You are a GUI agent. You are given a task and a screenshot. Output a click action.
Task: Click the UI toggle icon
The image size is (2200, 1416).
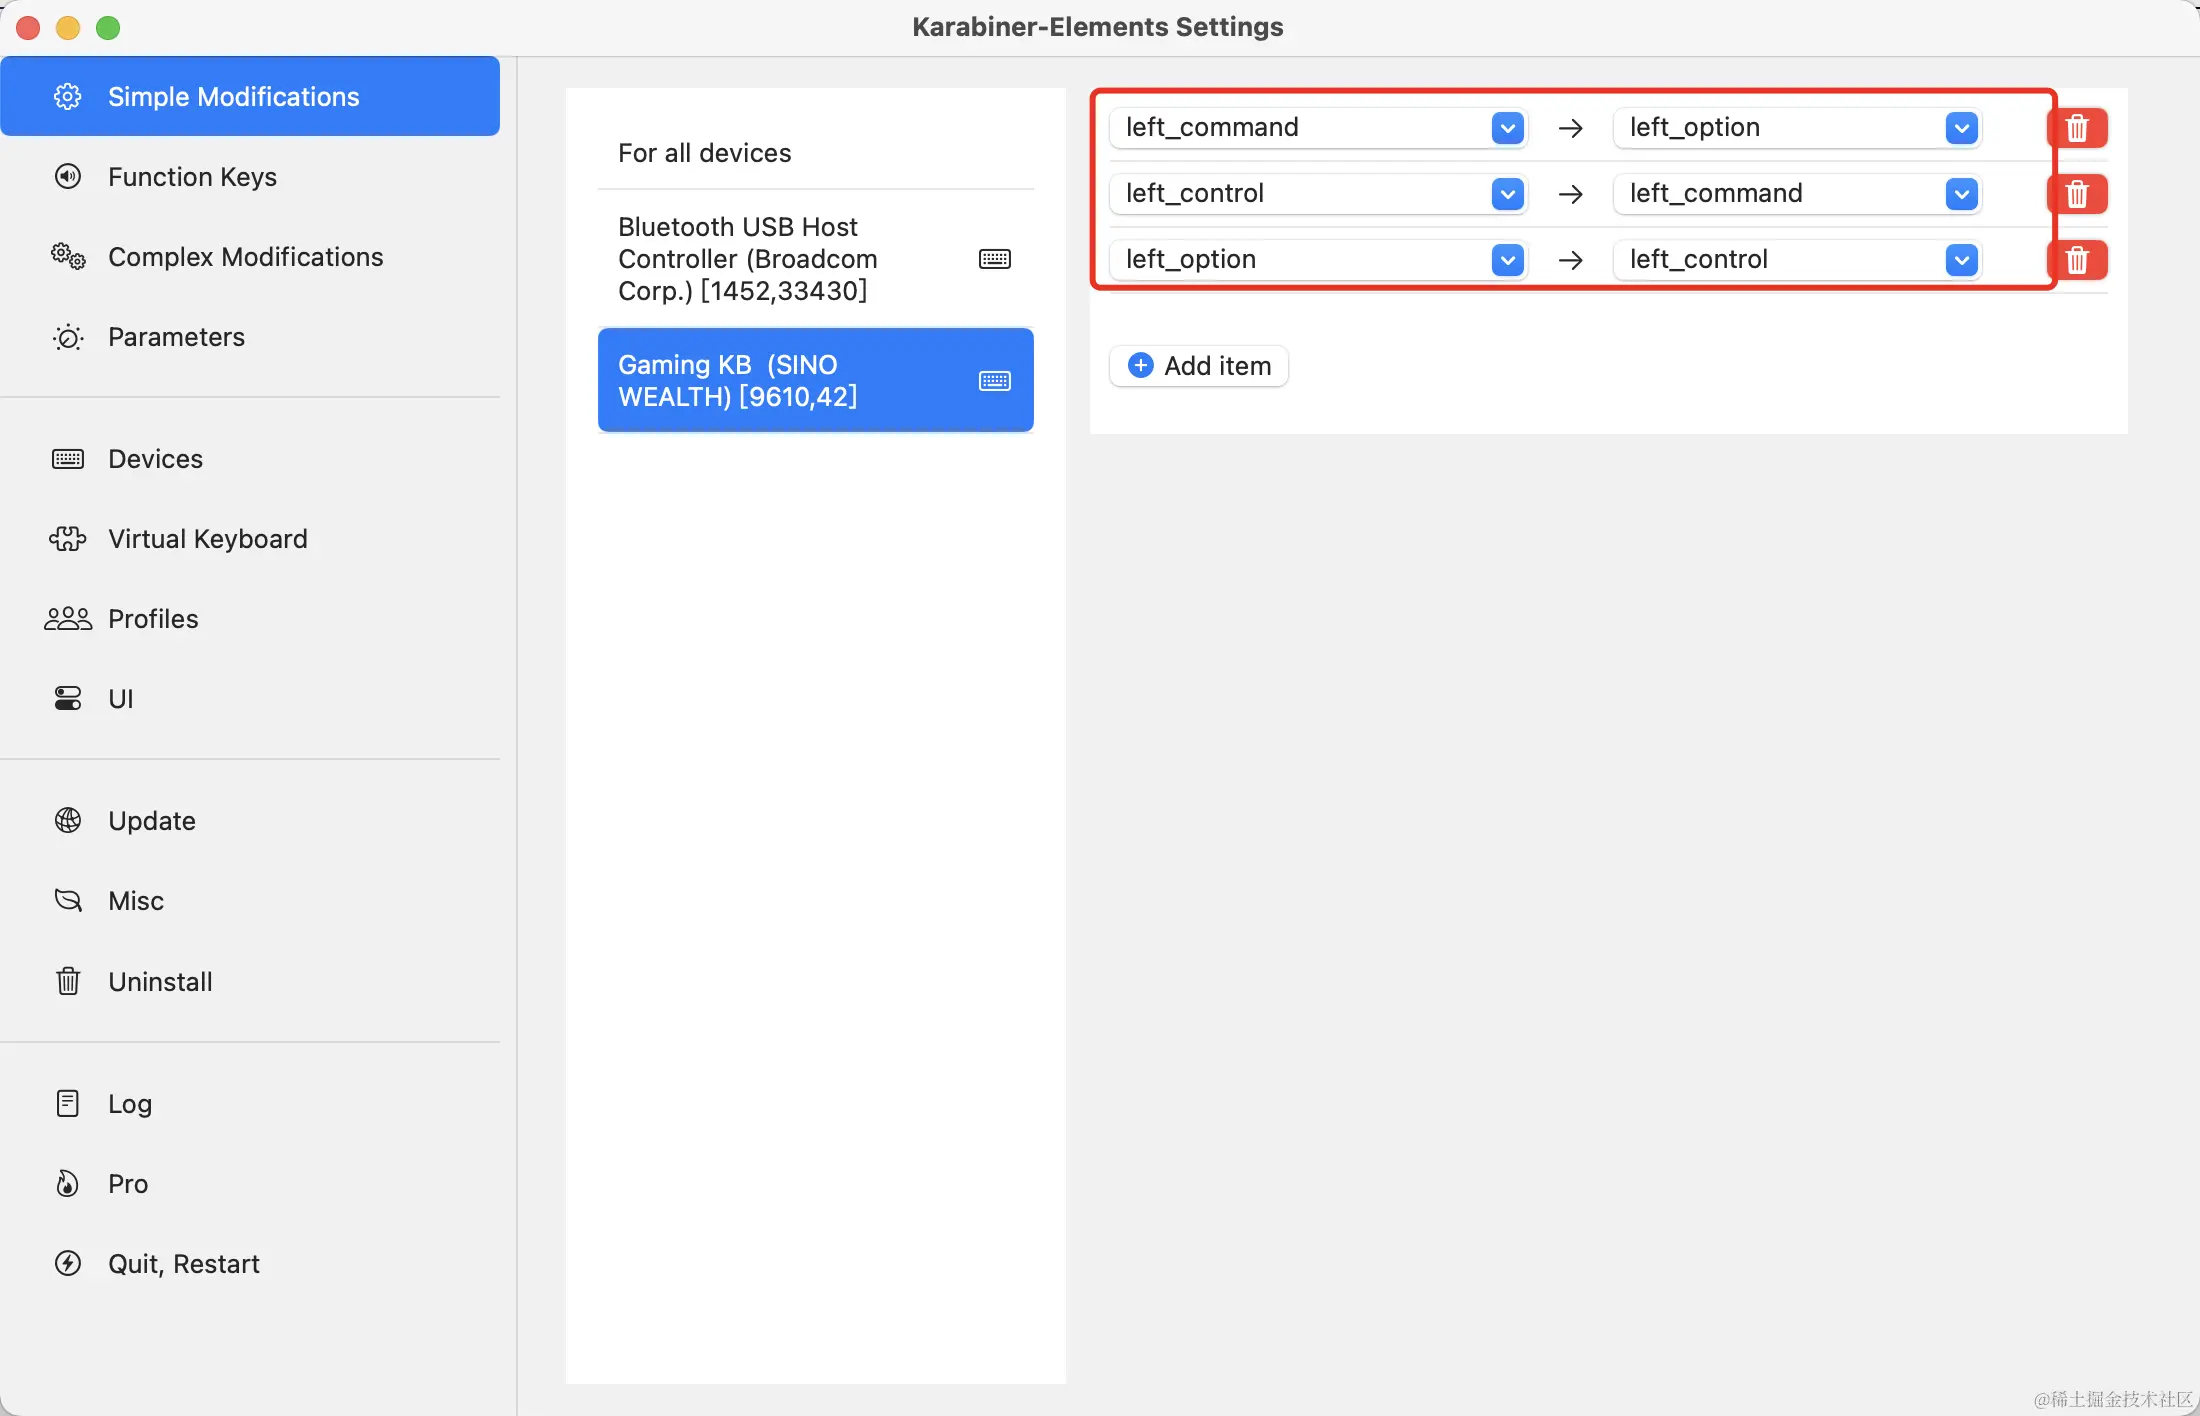[68, 698]
